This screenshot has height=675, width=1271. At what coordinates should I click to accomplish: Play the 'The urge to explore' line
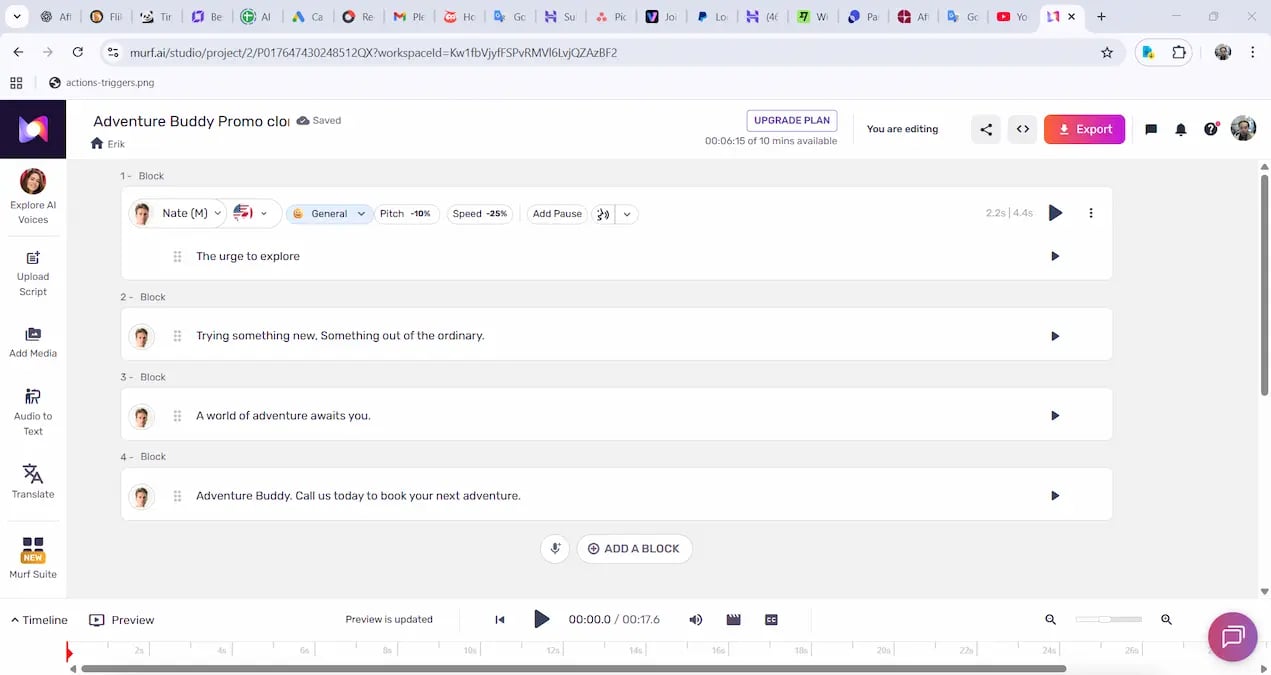tap(1055, 256)
